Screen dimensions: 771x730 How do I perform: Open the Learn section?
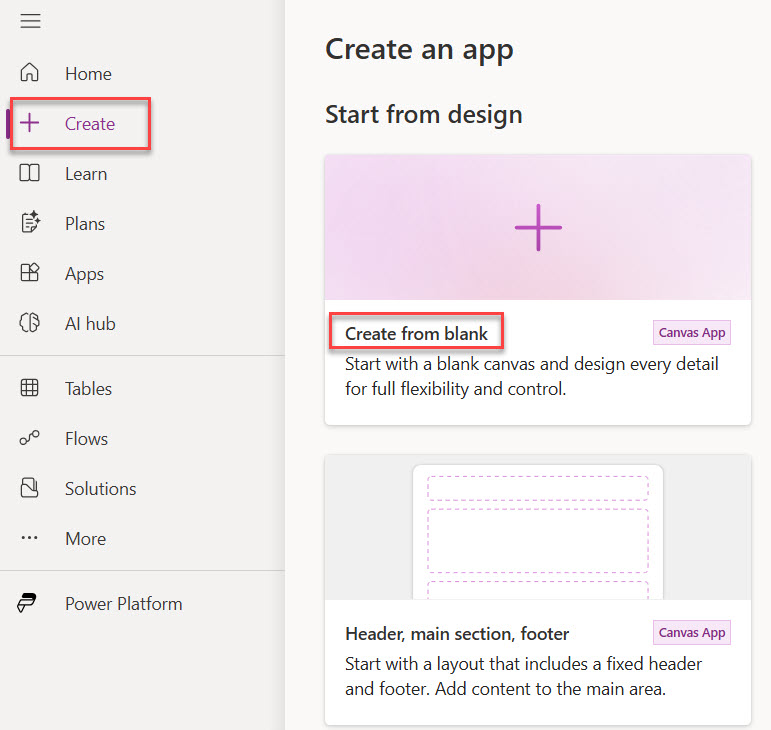coord(86,174)
